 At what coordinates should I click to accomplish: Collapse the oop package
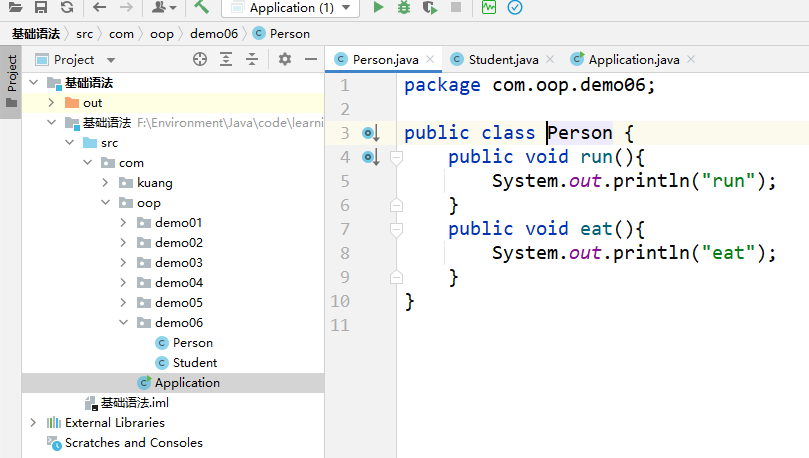106,202
